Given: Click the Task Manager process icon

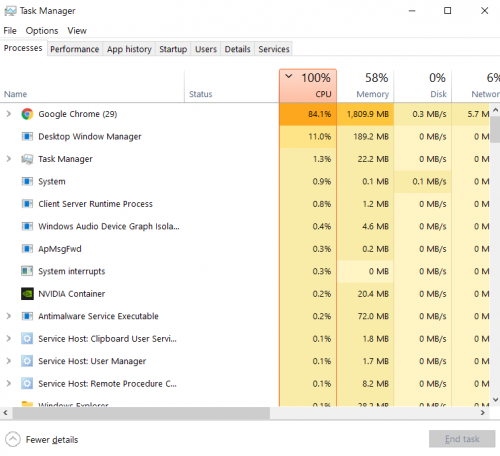Looking at the screenshot, I should coord(27,159).
